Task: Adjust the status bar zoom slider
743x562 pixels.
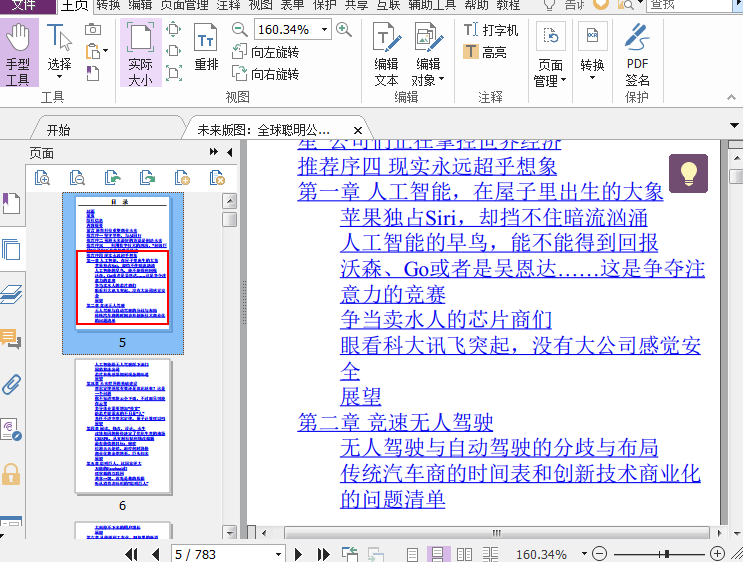Action: pos(666,553)
